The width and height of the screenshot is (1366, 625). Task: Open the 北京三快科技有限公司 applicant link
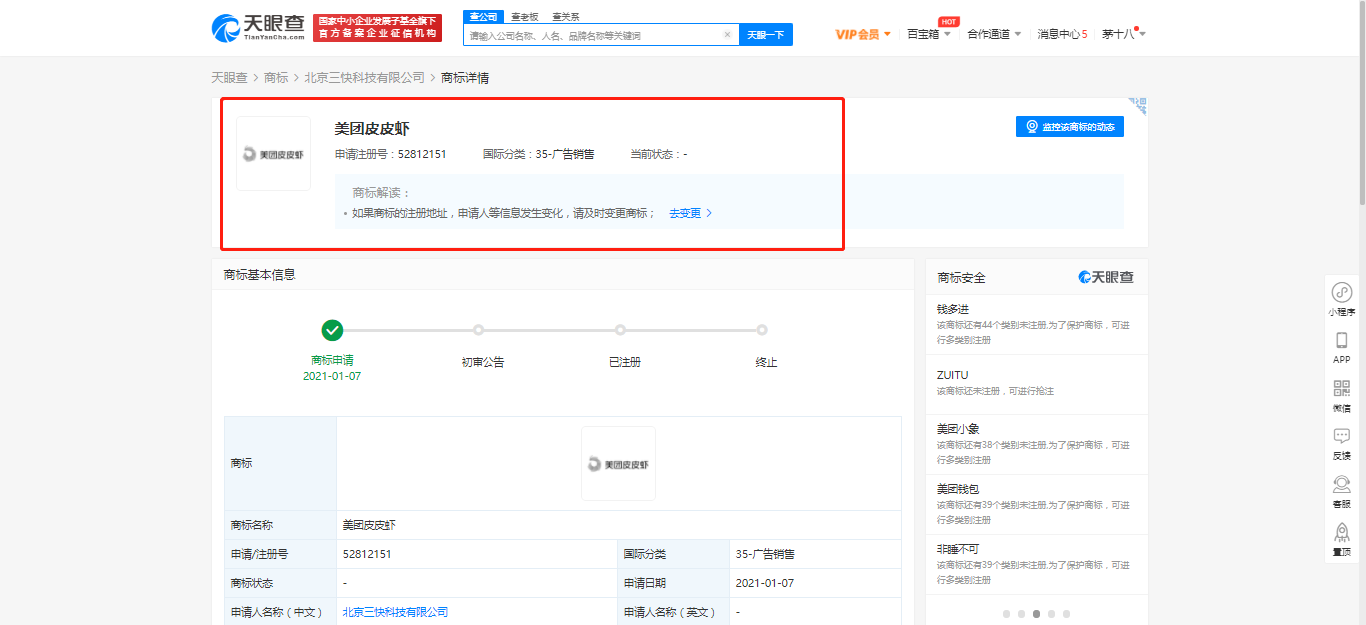[395, 612]
